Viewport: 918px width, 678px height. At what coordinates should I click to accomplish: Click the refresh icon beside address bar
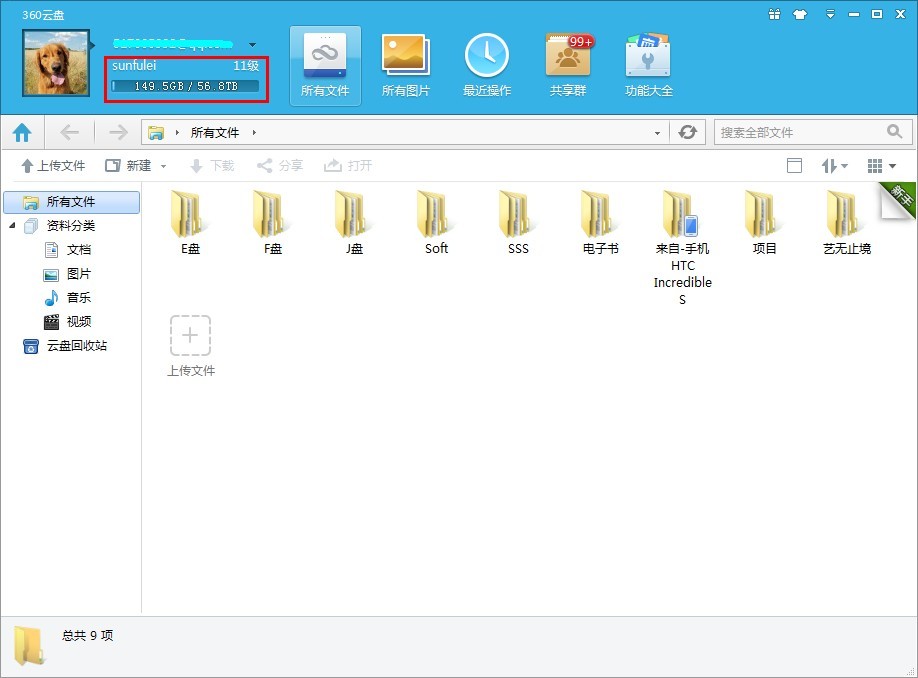687,132
